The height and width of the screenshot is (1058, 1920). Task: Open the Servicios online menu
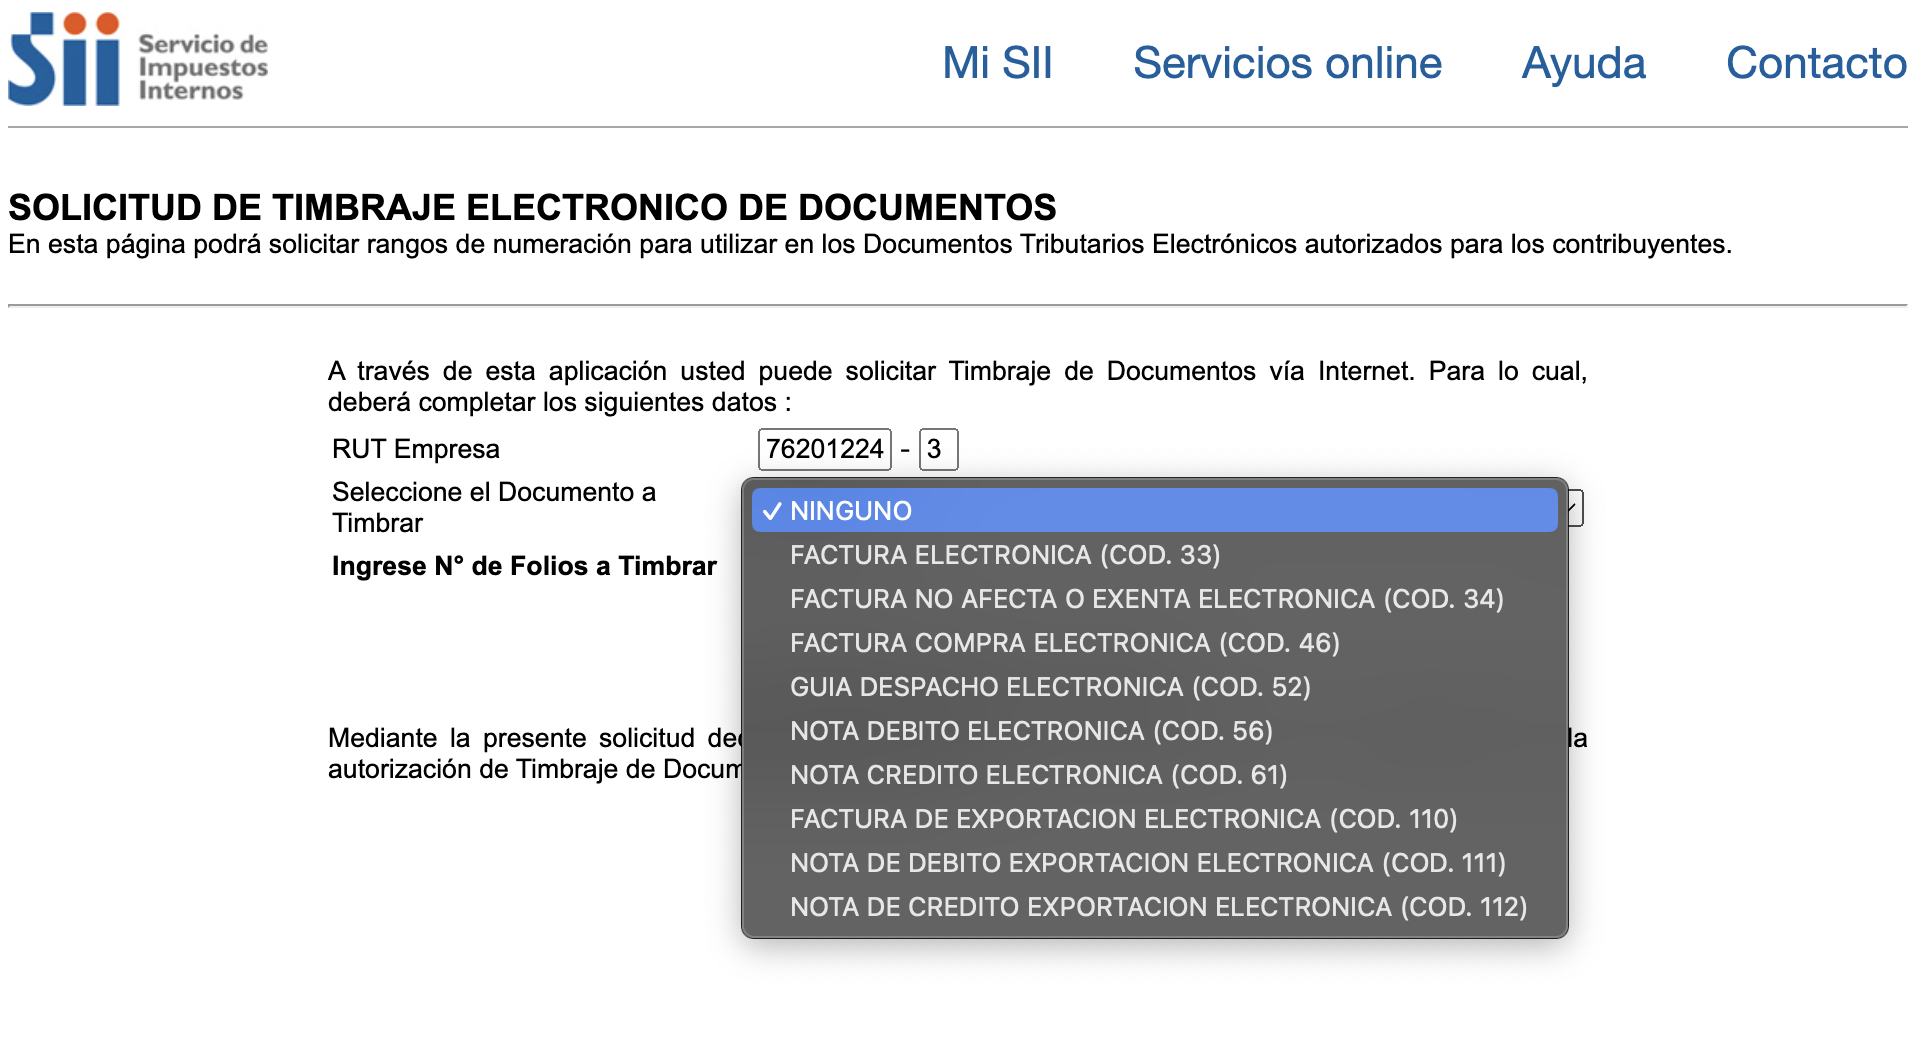pos(1287,63)
